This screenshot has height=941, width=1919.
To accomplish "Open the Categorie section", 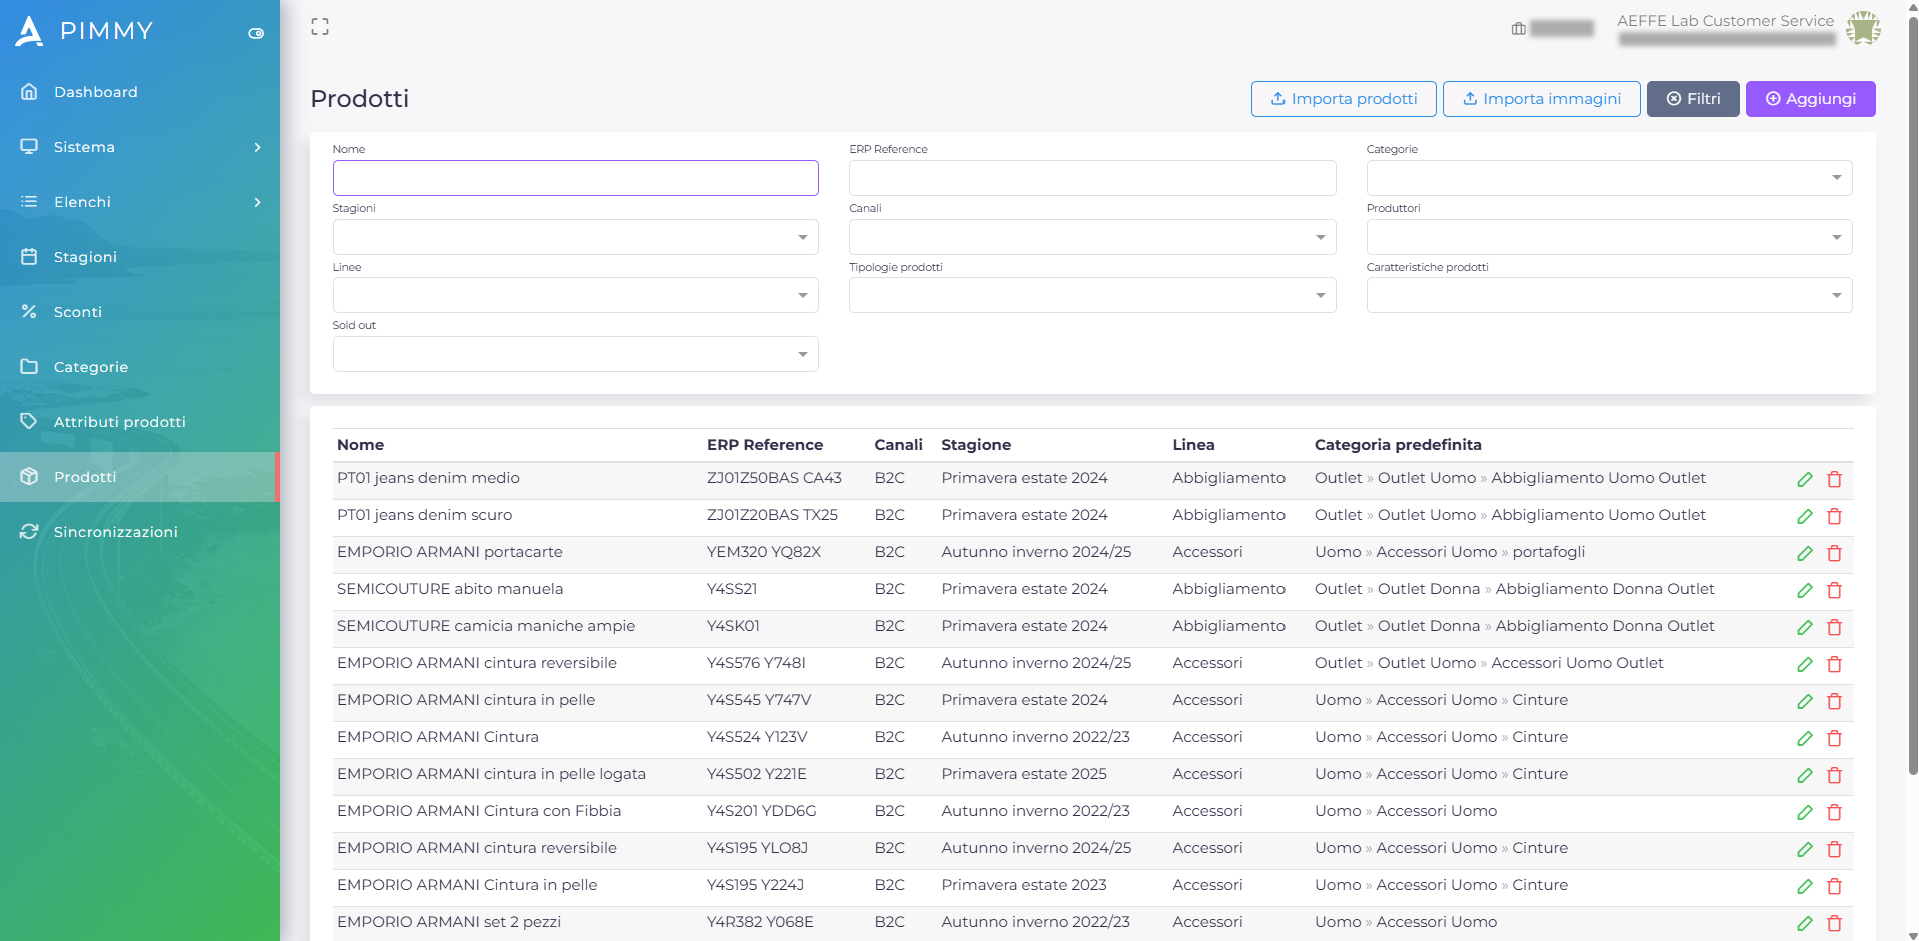I will click(140, 367).
